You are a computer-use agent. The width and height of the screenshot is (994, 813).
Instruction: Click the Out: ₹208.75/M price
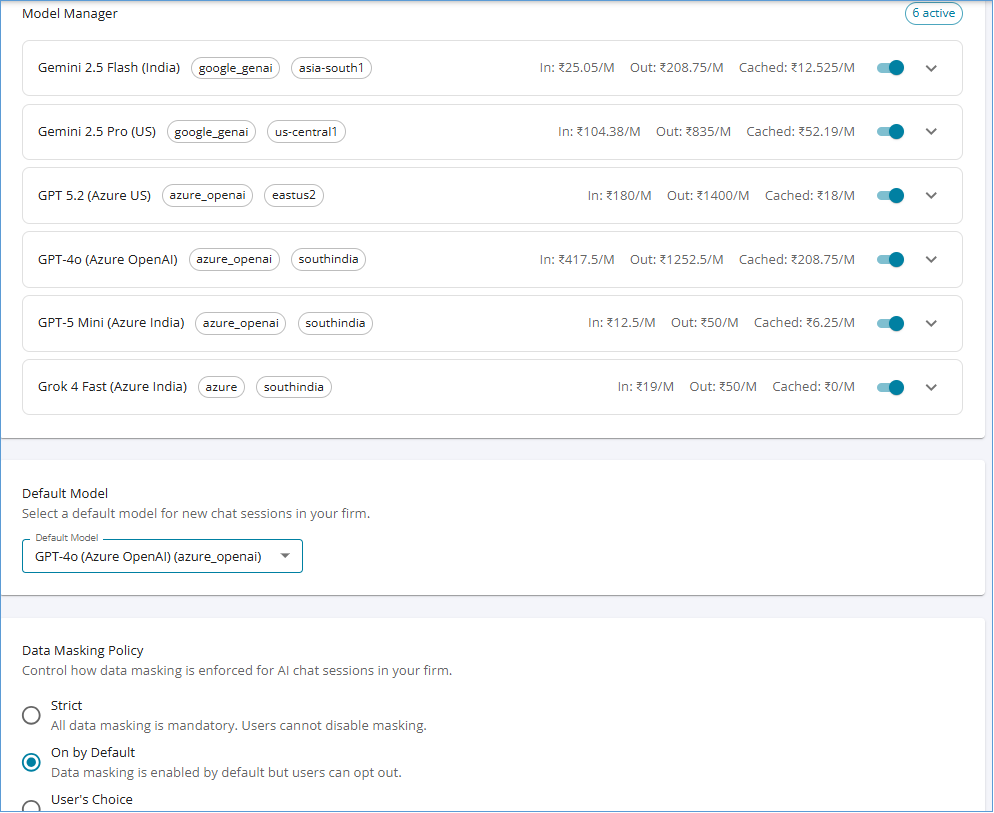point(676,67)
